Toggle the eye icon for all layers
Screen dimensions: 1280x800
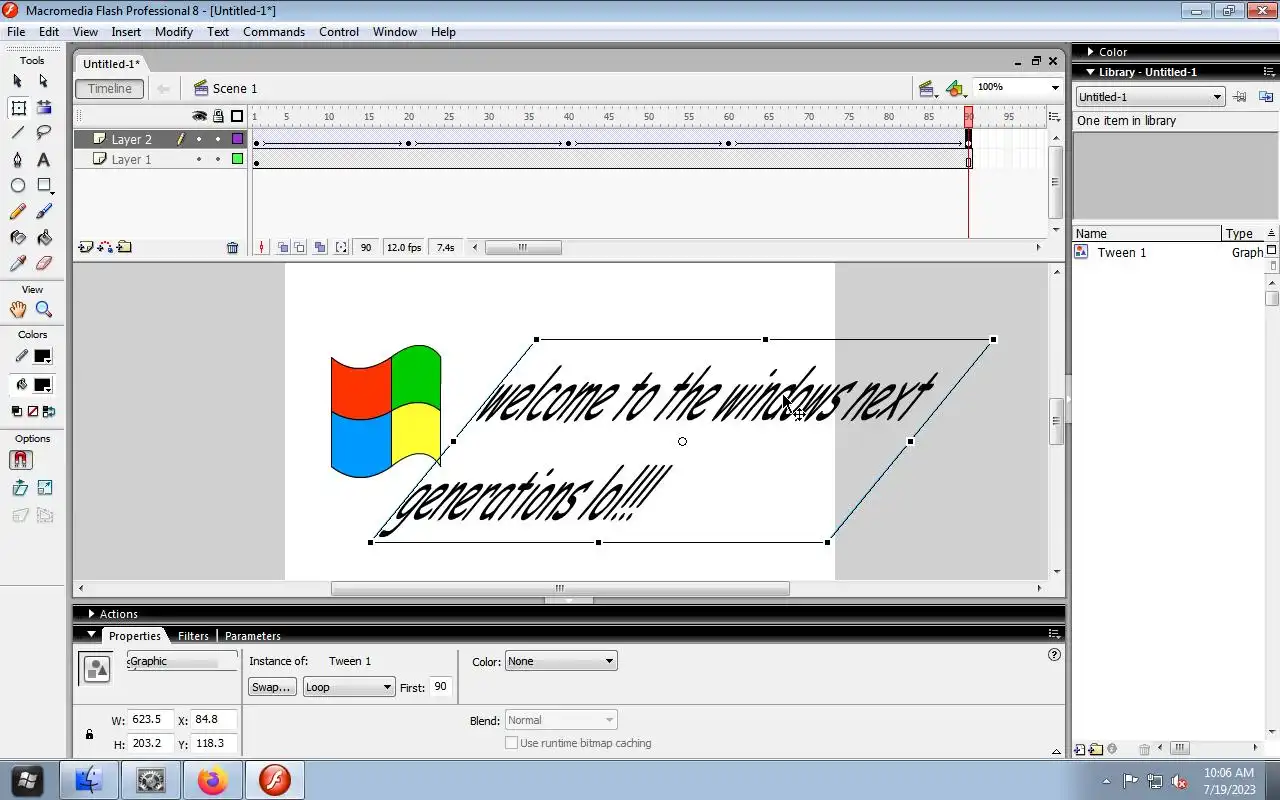[199, 116]
